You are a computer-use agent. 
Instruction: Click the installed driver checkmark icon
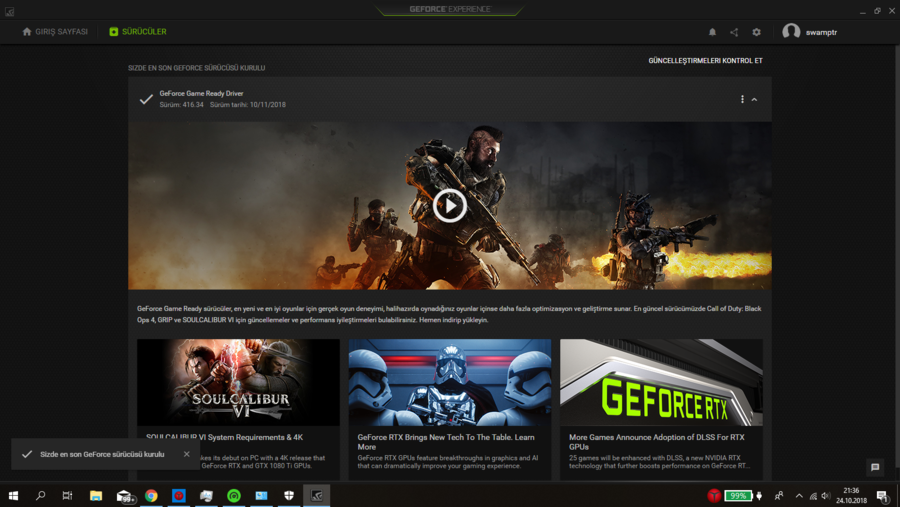click(146, 99)
